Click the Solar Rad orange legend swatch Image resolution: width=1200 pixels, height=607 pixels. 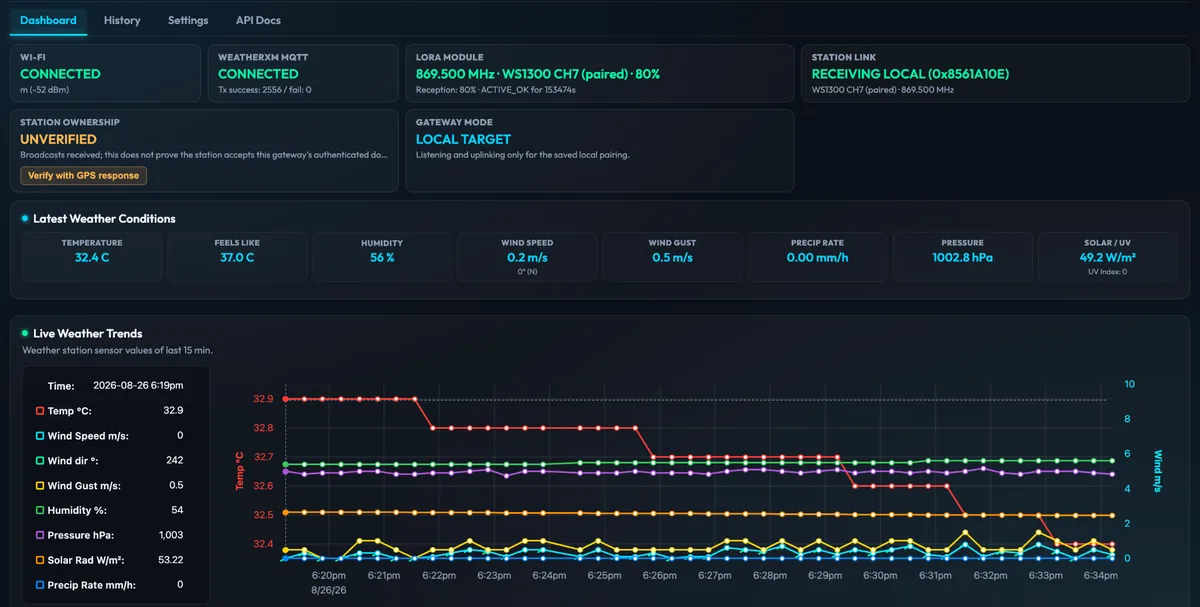(x=40, y=560)
